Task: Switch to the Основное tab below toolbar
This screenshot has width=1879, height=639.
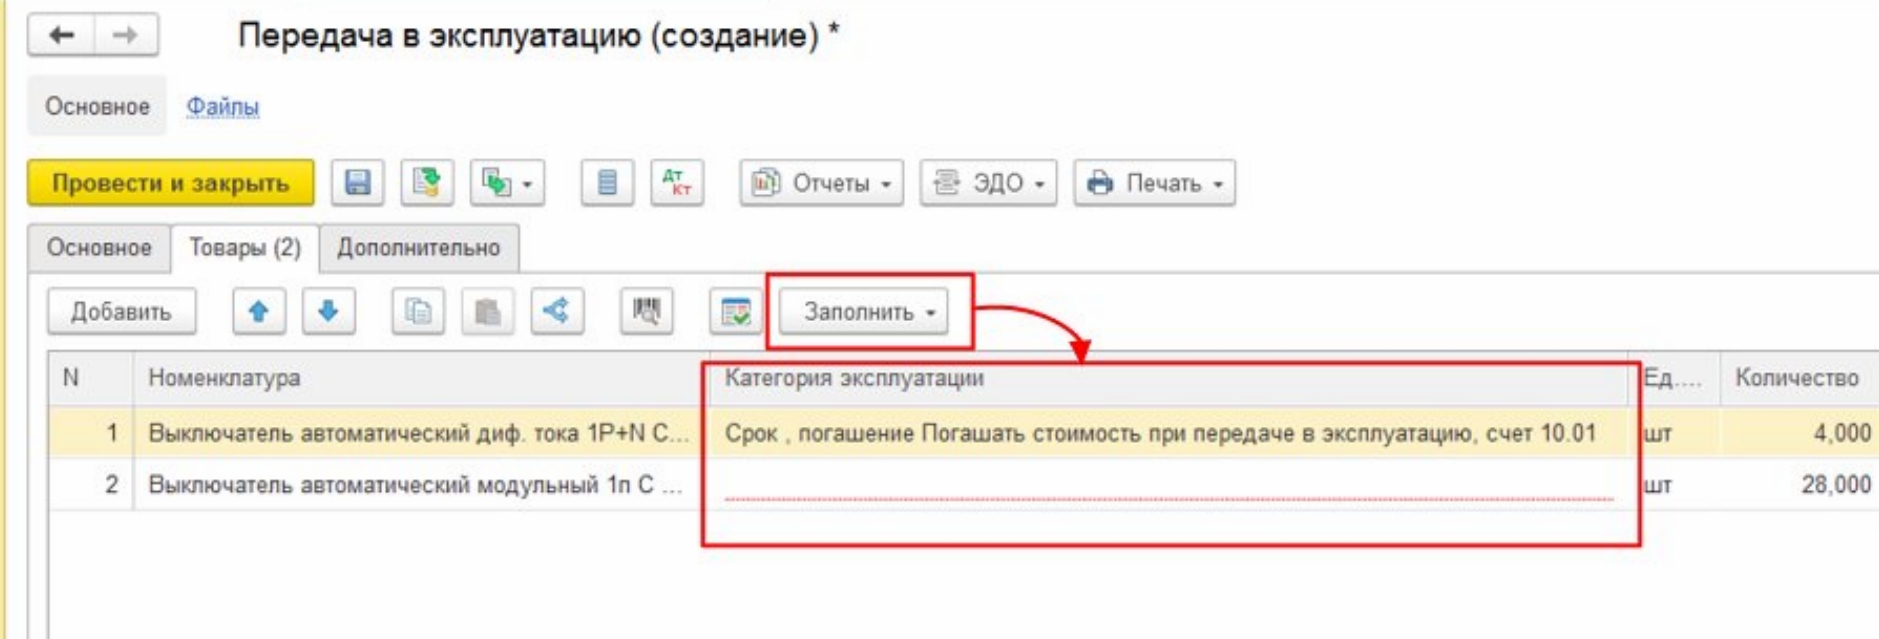Action: 99,248
